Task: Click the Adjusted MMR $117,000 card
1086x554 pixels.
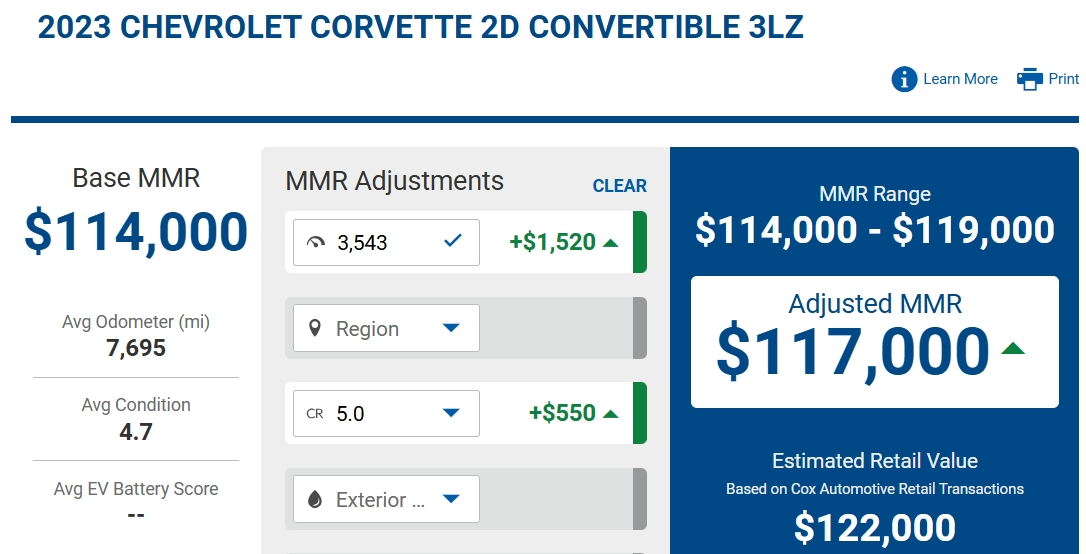Action: (x=875, y=342)
